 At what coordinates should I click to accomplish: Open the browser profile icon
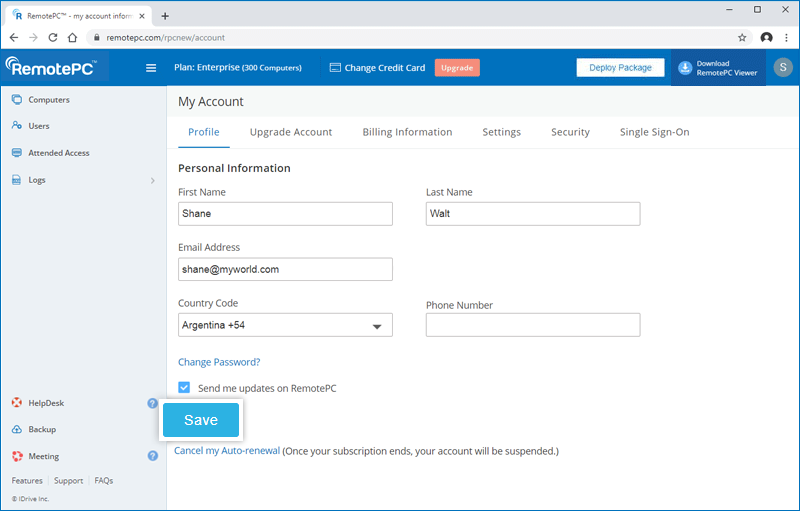(x=766, y=37)
